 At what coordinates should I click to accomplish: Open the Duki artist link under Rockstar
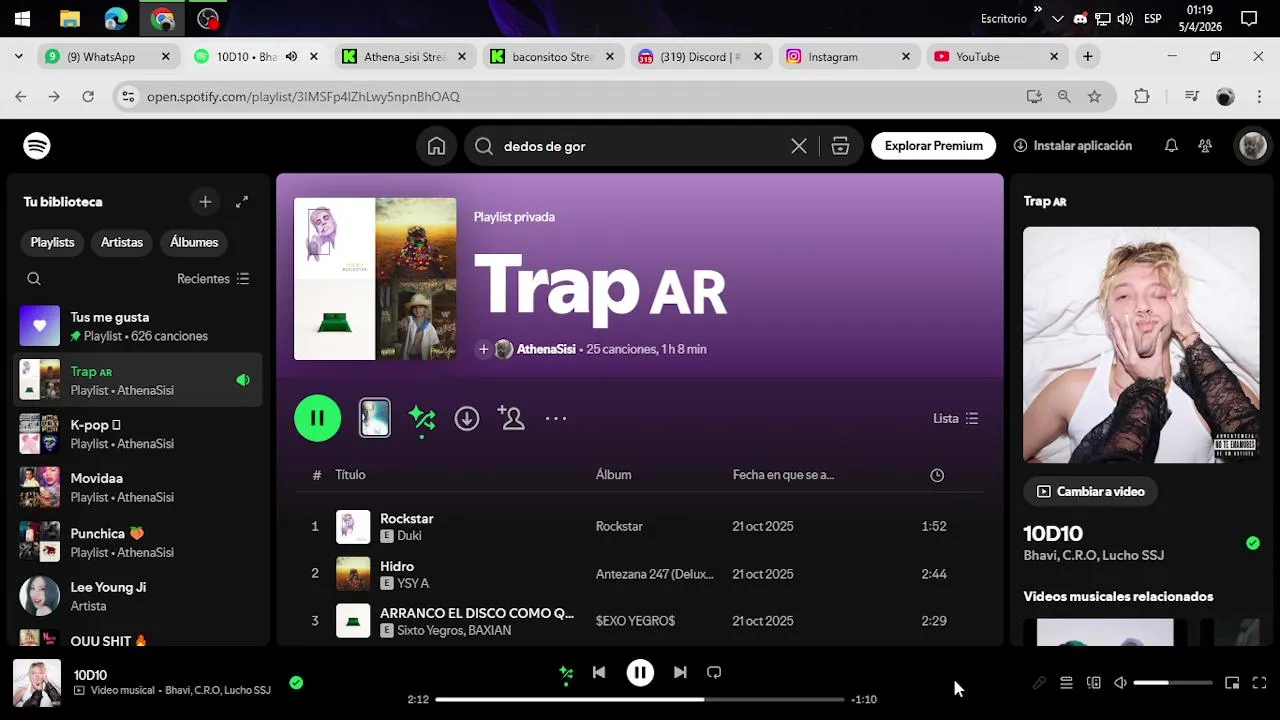pos(409,536)
